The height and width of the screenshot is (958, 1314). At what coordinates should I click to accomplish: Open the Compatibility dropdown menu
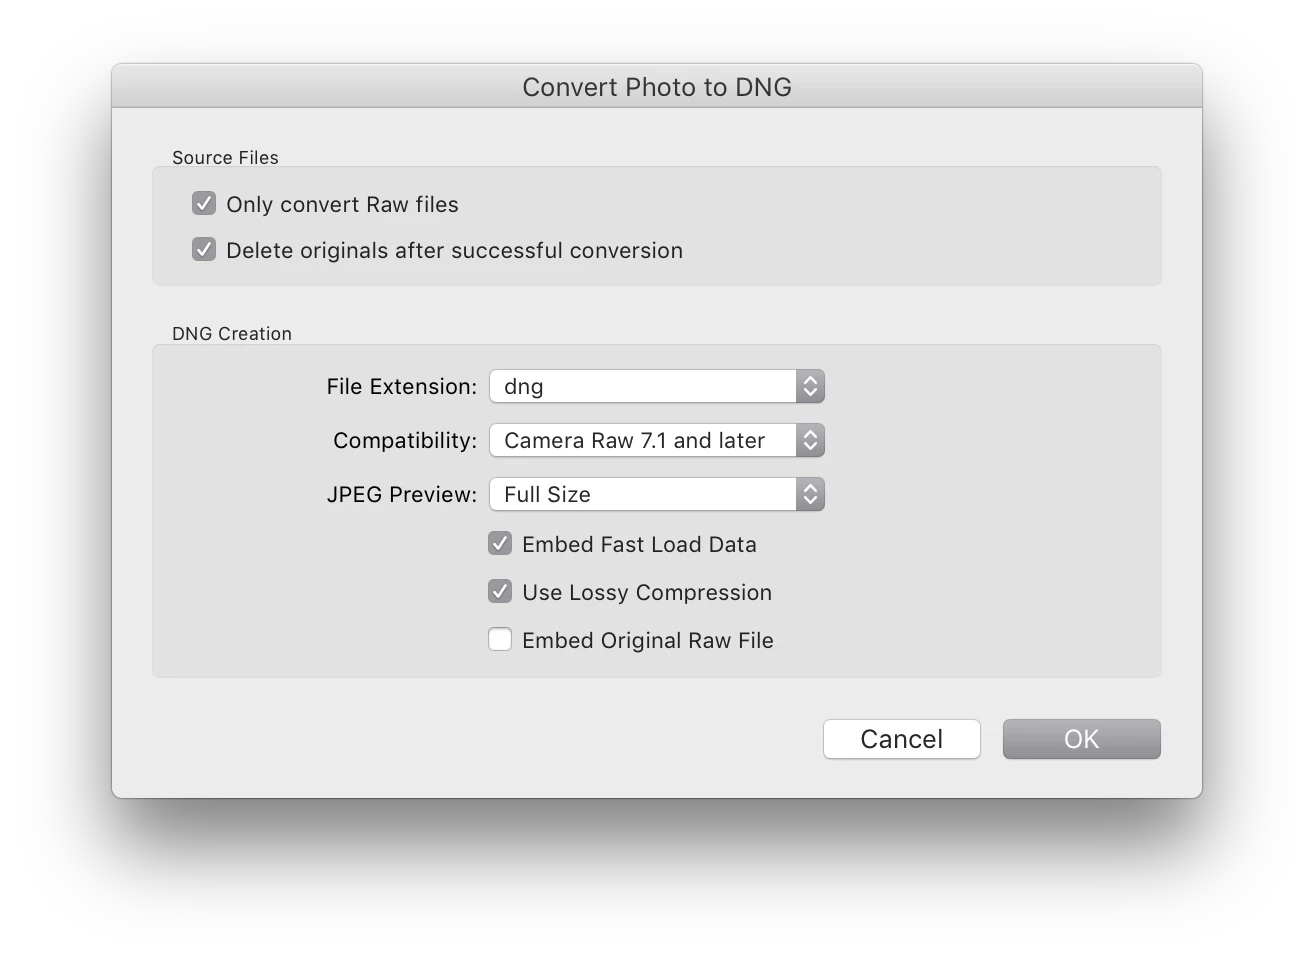click(x=656, y=441)
